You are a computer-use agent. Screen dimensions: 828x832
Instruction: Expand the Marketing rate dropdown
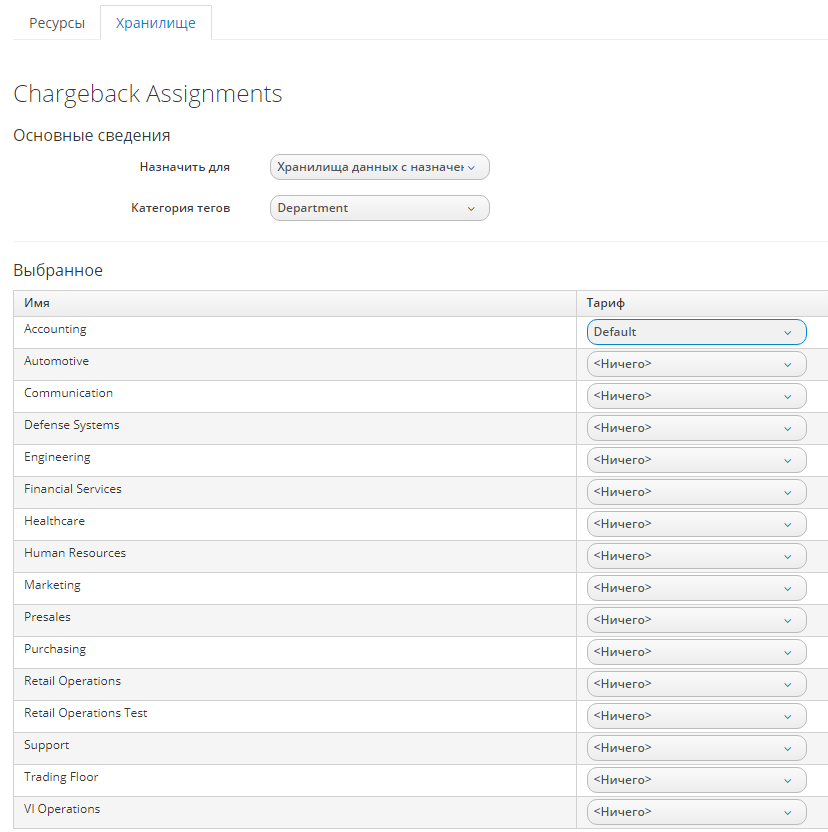pos(696,588)
